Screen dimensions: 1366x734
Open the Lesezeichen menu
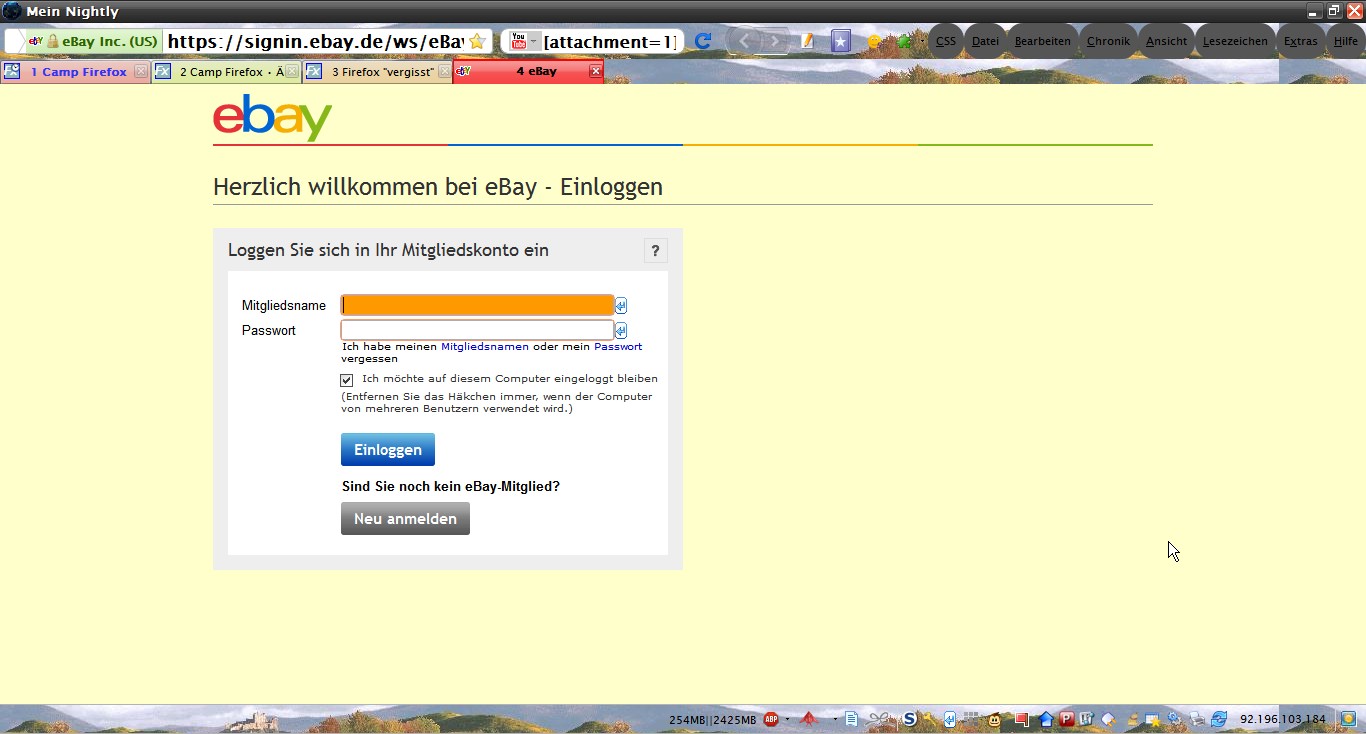click(x=1235, y=41)
